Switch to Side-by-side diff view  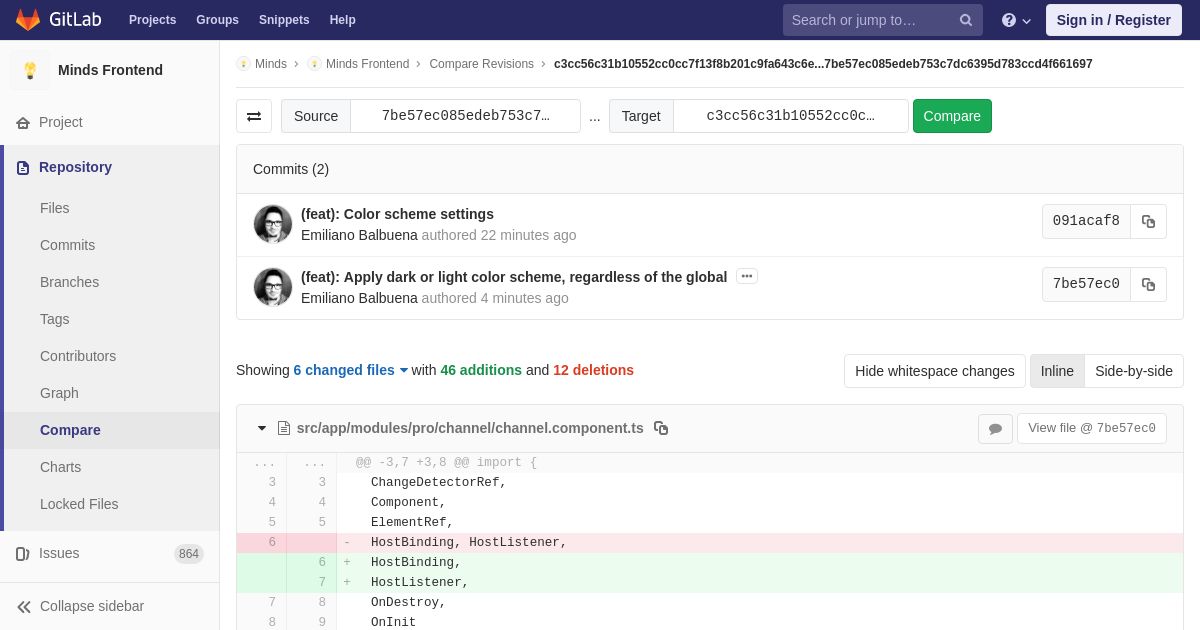click(1134, 371)
